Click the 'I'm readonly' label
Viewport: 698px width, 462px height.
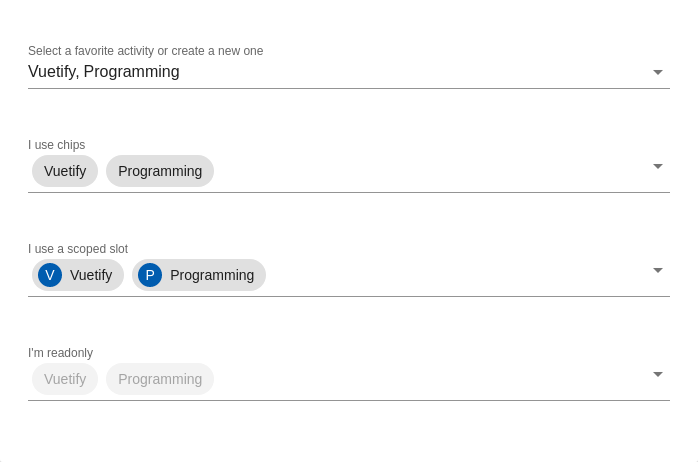61,353
